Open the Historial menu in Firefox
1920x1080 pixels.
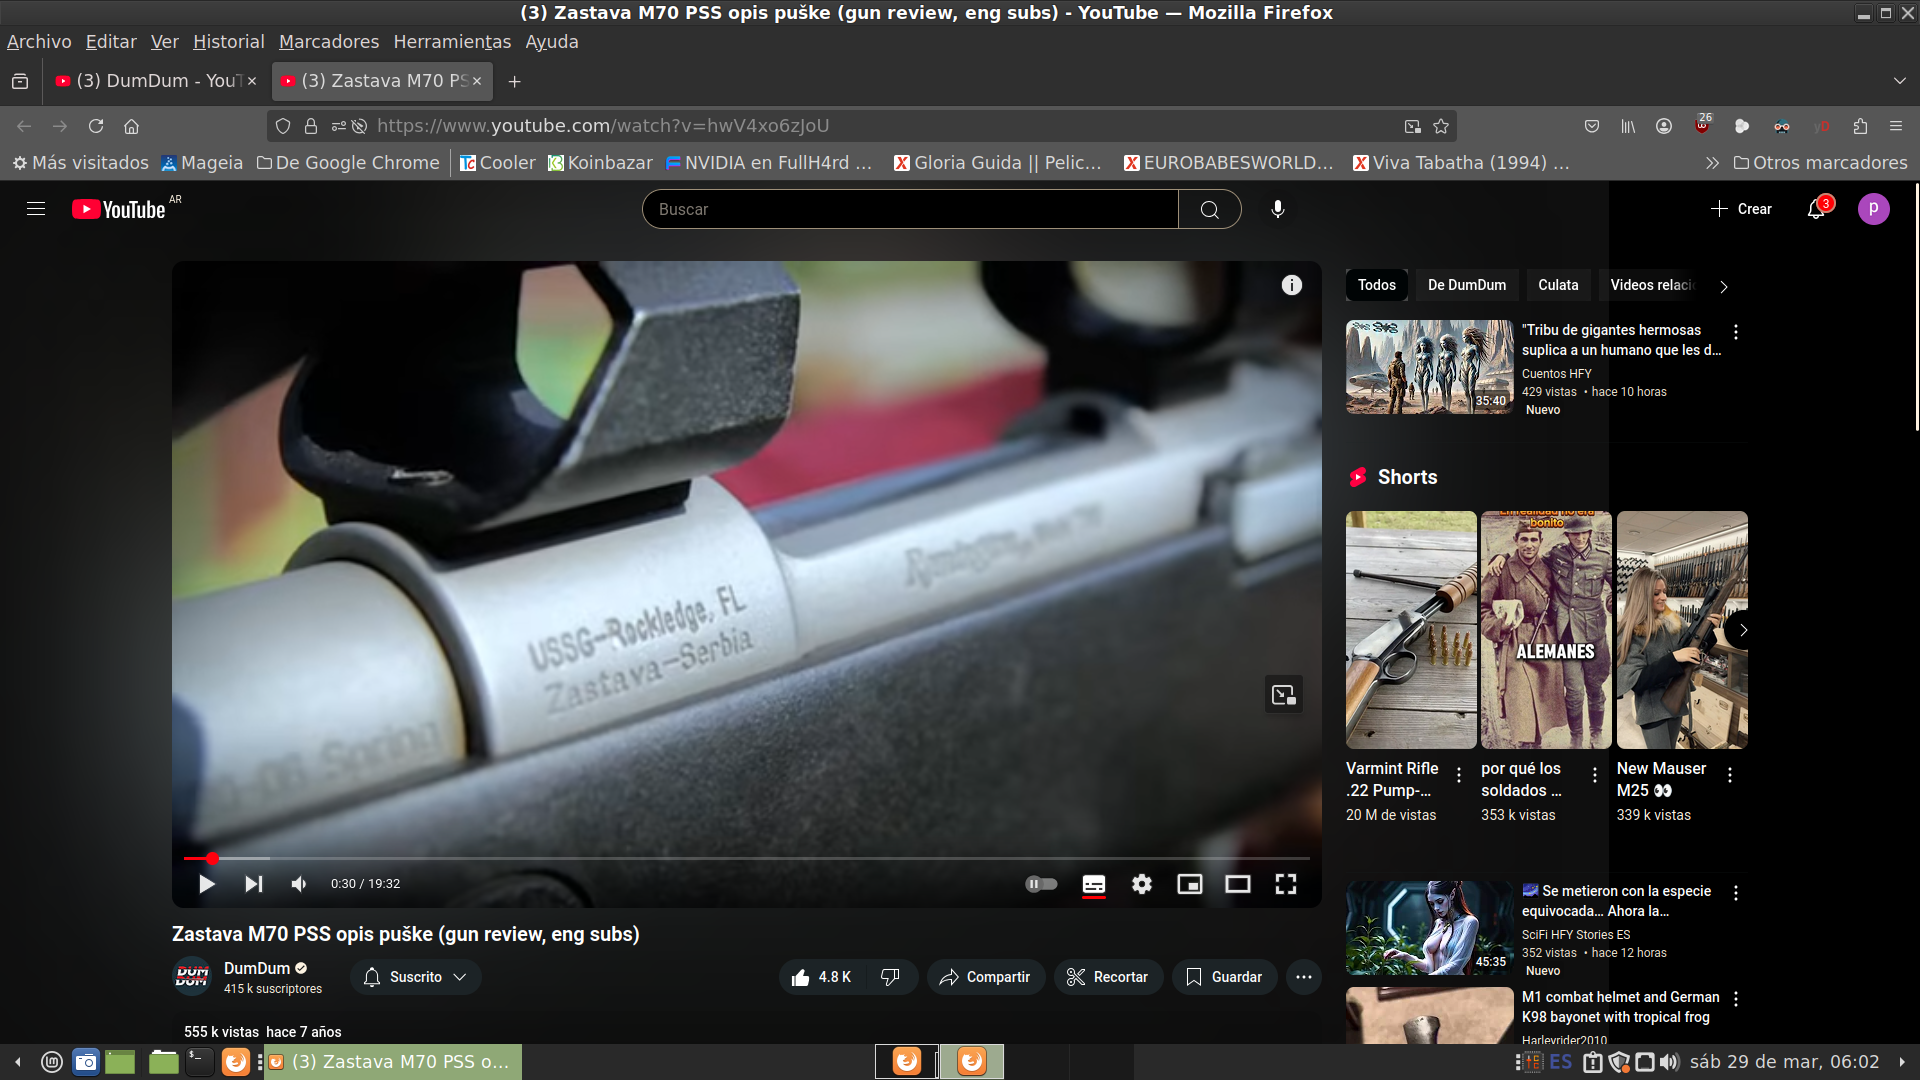pos(228,42)
